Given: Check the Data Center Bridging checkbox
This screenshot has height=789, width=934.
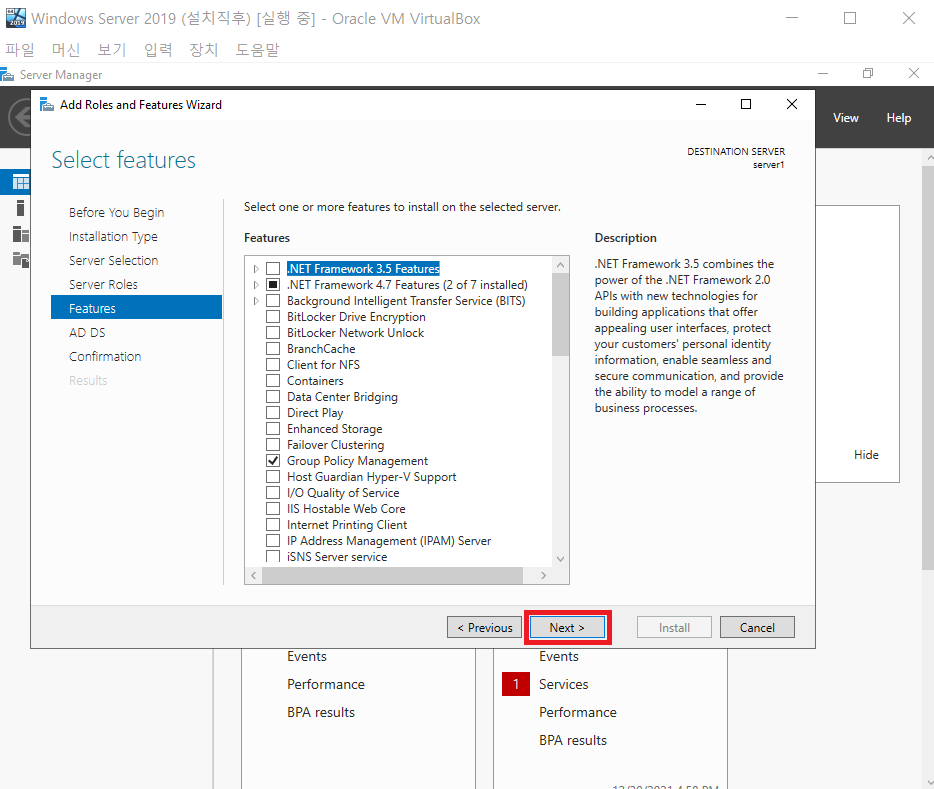Looking at the screenshot, I should point(273,397).
